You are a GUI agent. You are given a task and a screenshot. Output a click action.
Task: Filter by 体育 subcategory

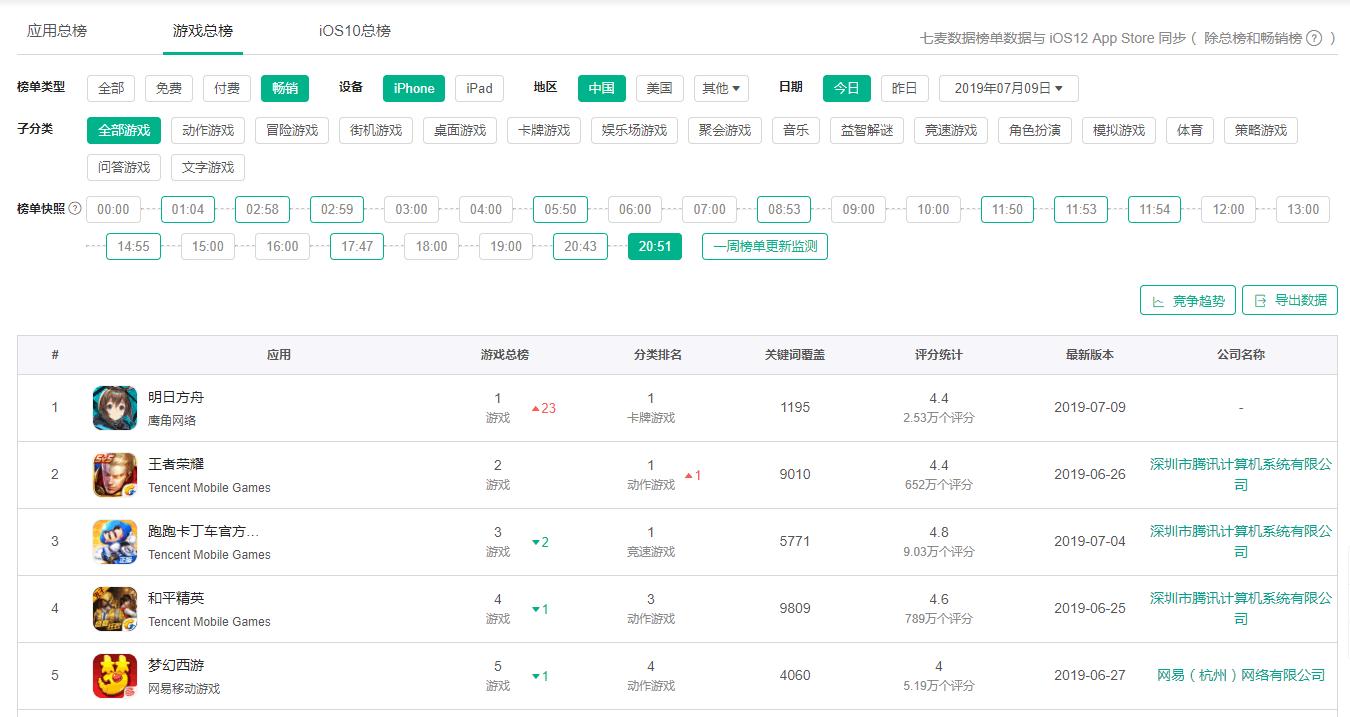[1190, 130]
